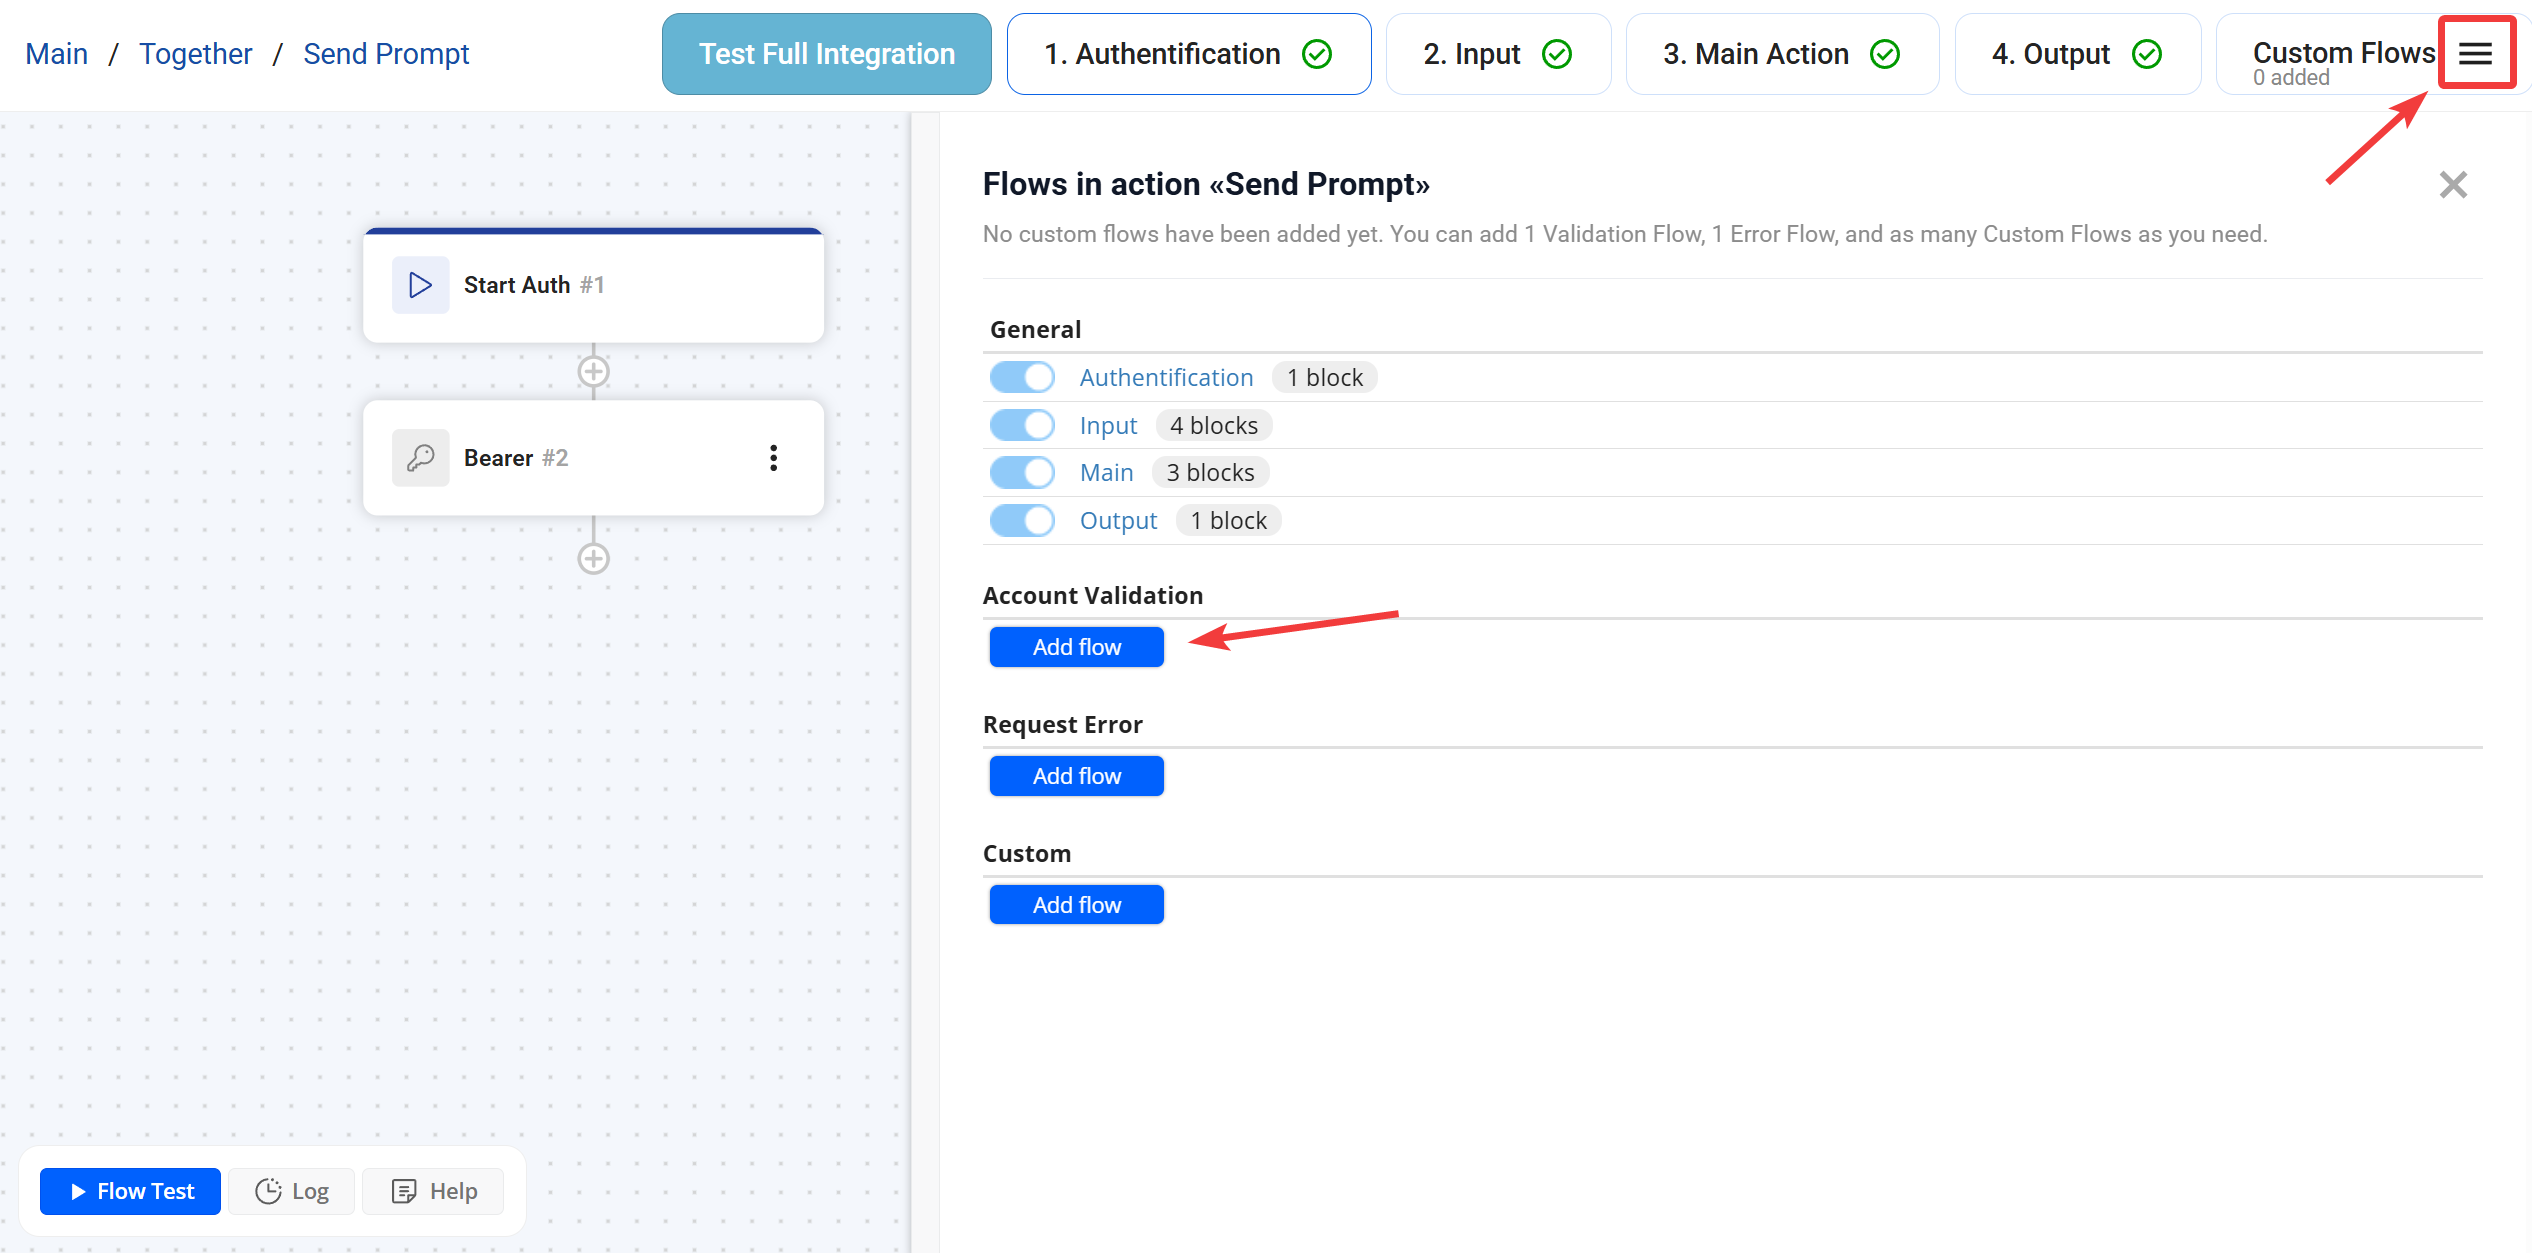Click the Help speech-bubble icon

403,1191
